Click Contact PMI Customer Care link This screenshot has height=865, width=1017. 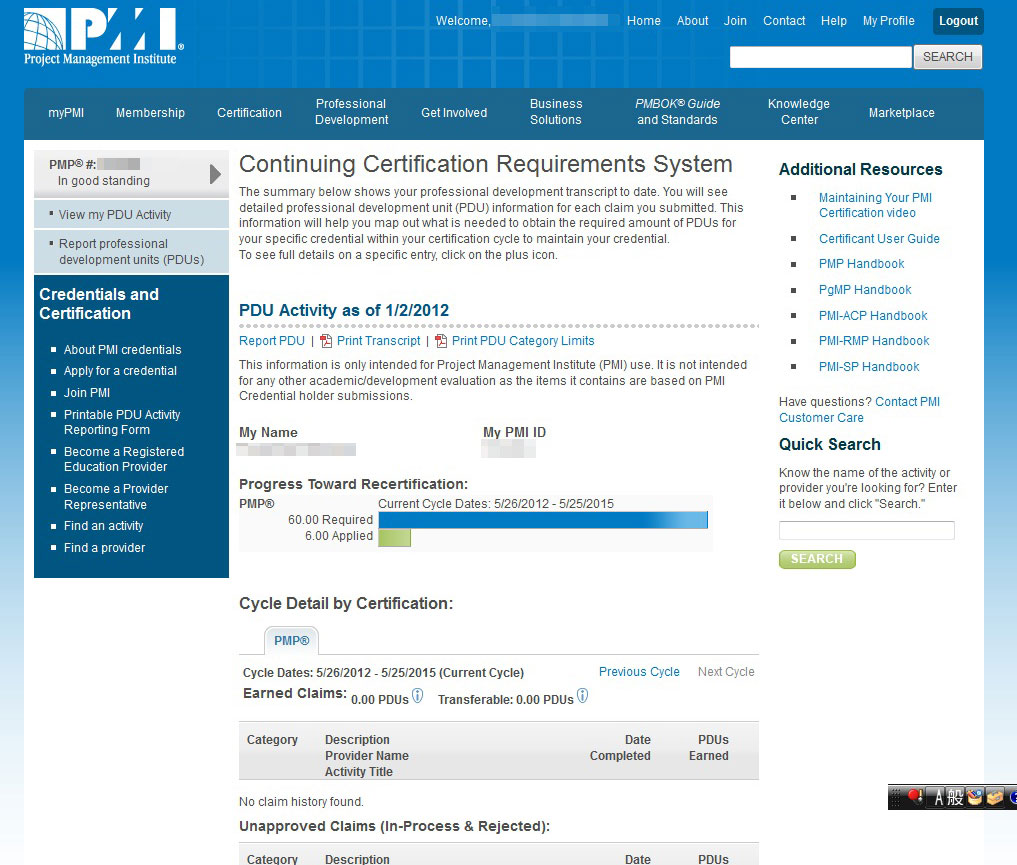[859, 410]
